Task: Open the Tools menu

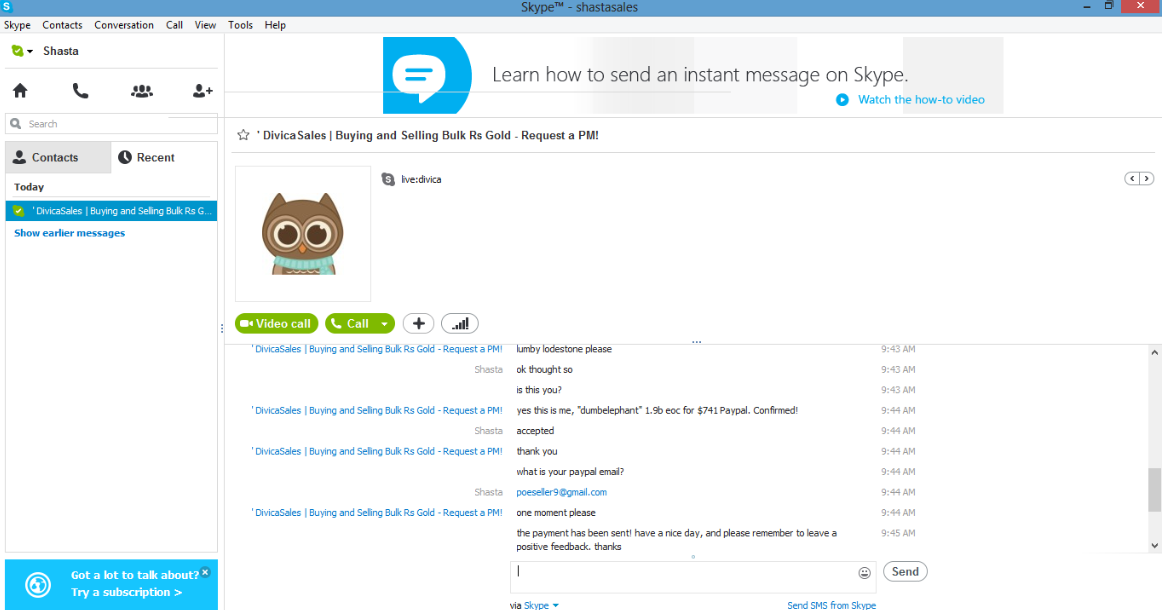Action: point(240,24)
